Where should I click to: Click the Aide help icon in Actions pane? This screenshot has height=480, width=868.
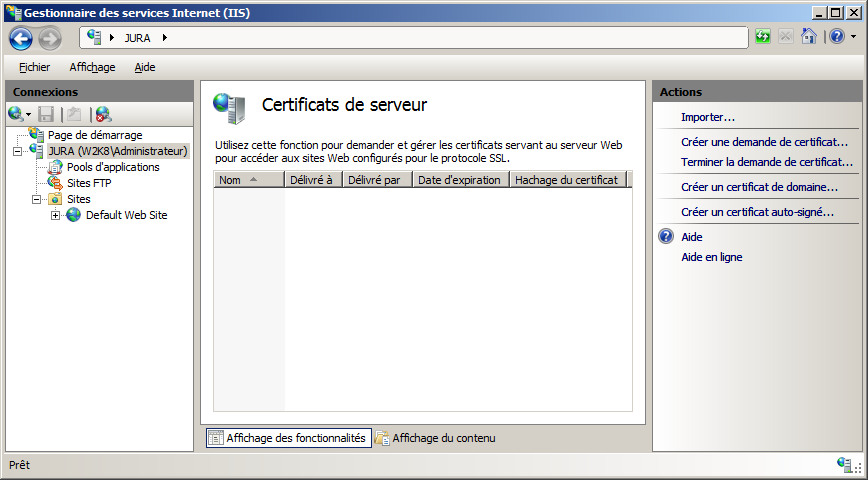[x=667, y=237]
